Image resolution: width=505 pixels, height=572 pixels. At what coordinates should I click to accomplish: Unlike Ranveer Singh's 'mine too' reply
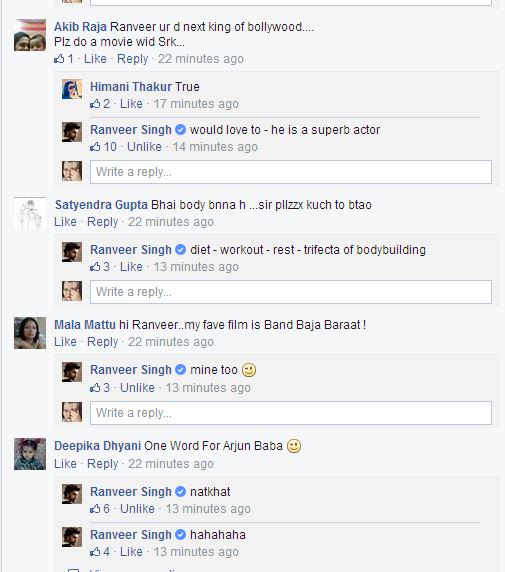pos(138,387)
